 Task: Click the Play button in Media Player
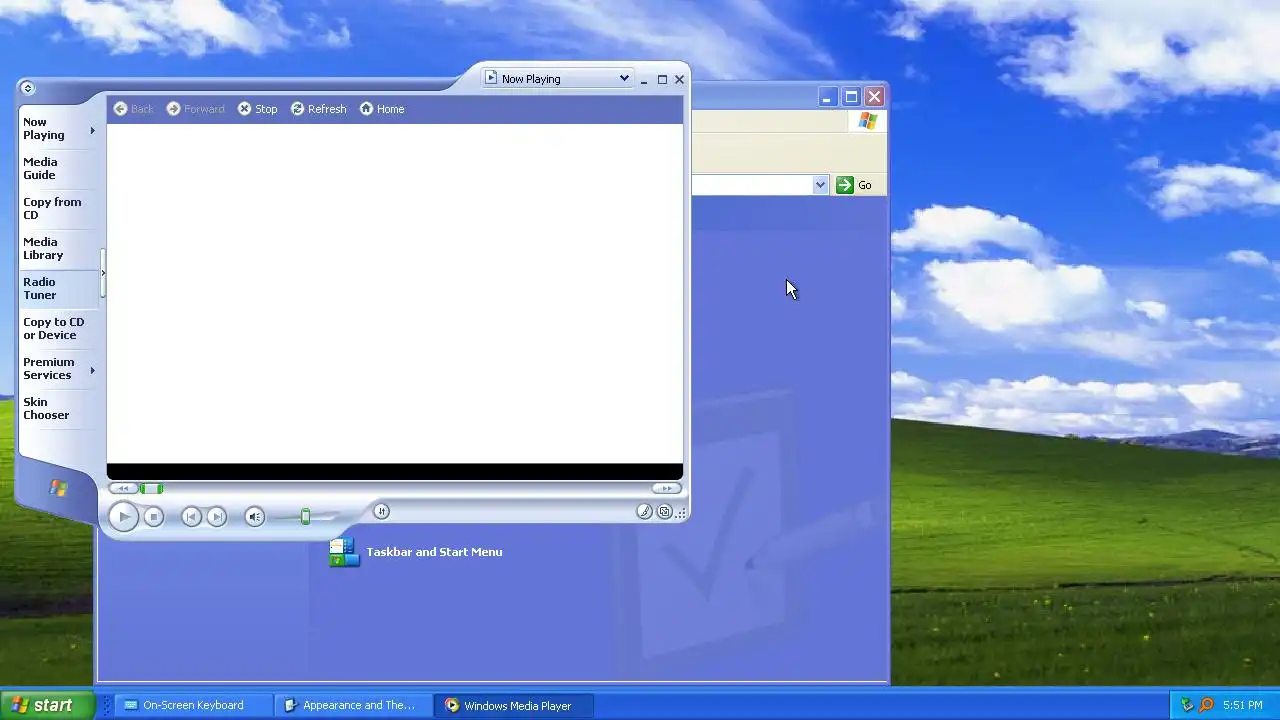click(123, 517)
